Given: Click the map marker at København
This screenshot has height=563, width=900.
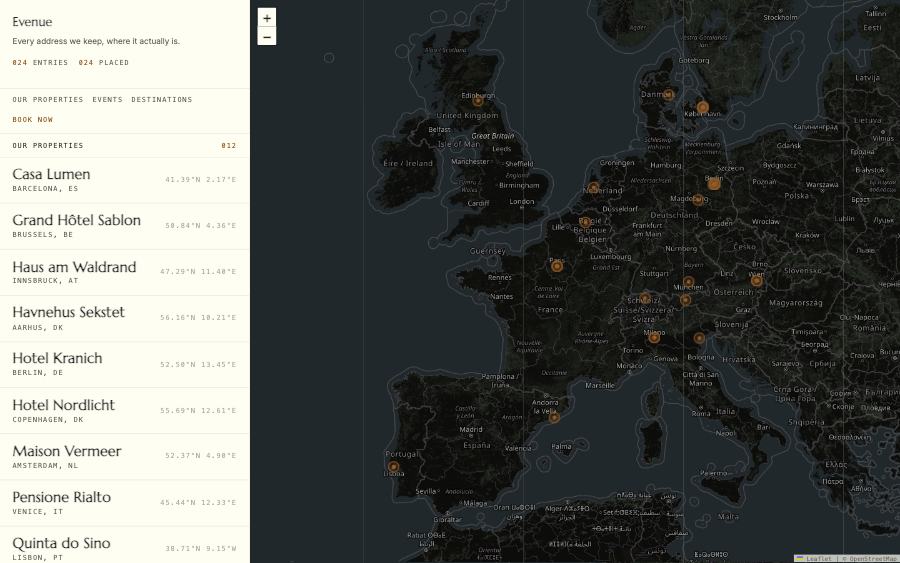Looking at the screenshot, I should pos(703,107).
